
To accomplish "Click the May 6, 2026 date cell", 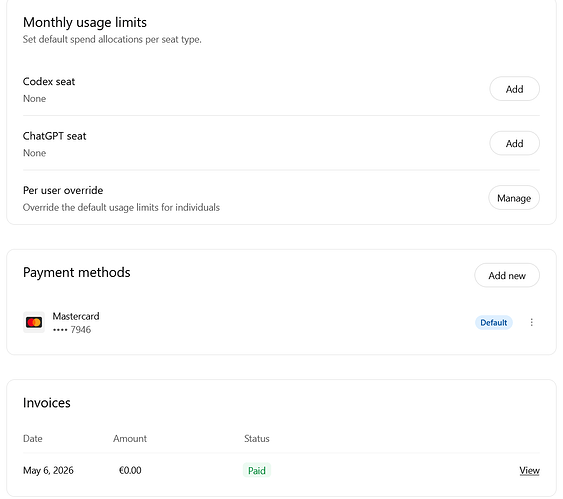I will (x=48, y=470).
